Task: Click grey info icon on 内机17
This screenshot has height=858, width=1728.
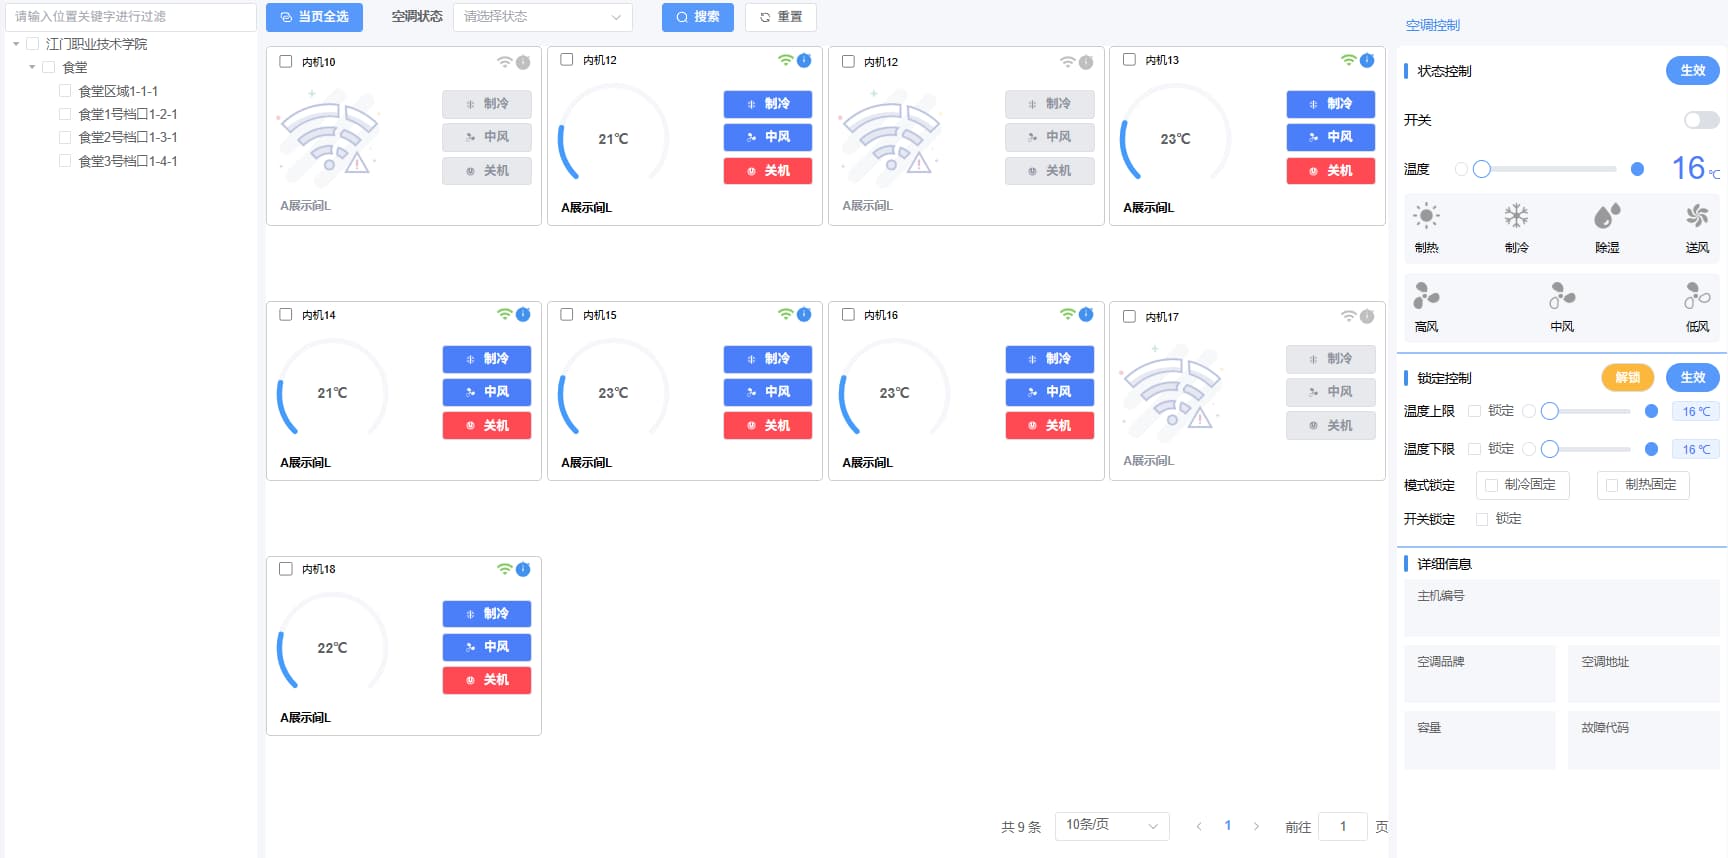Action: point(1367,316)
